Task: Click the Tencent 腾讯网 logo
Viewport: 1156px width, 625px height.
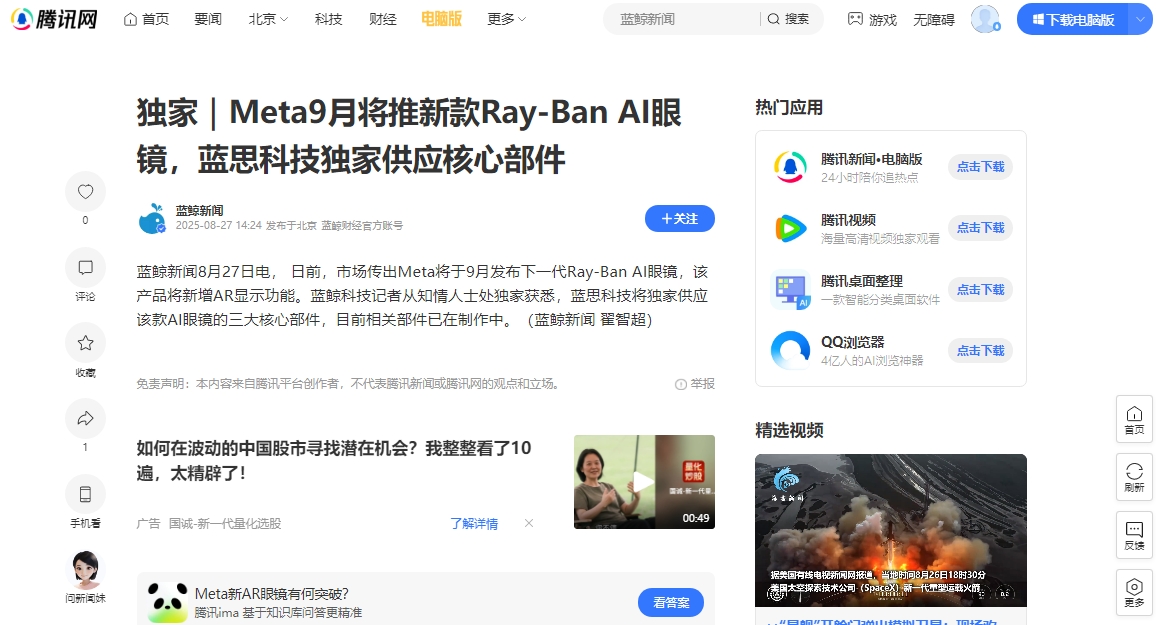Action: click(55, 19)
